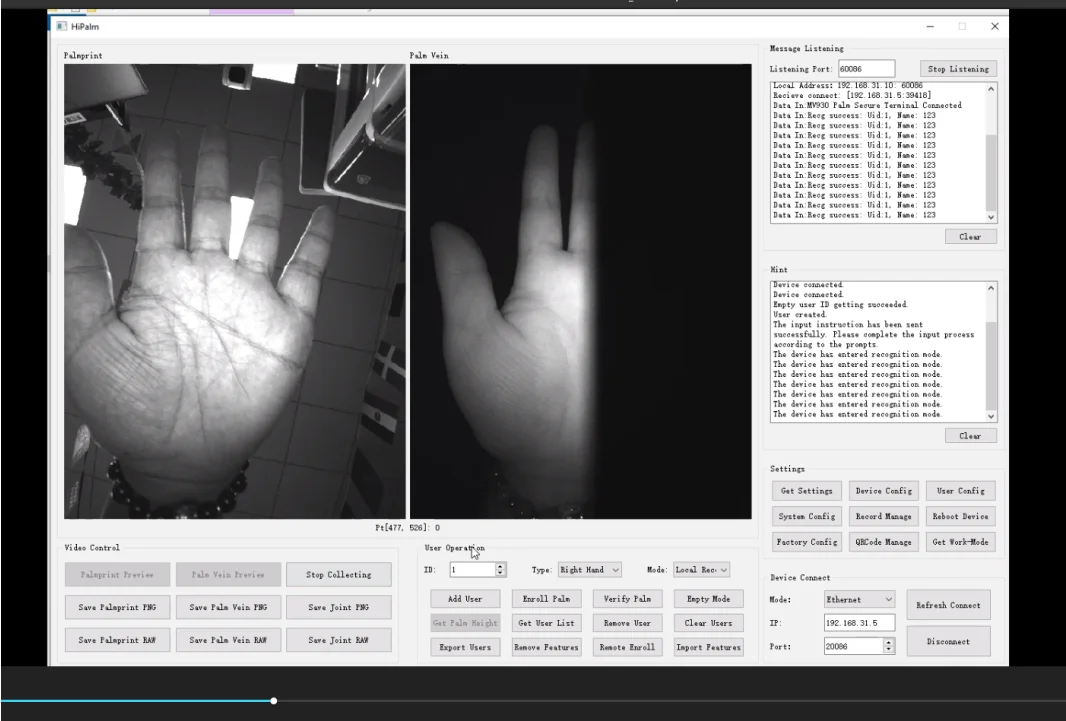Click Verify Palm
The width and height of the screenshot is (1066, 721).
628,598
